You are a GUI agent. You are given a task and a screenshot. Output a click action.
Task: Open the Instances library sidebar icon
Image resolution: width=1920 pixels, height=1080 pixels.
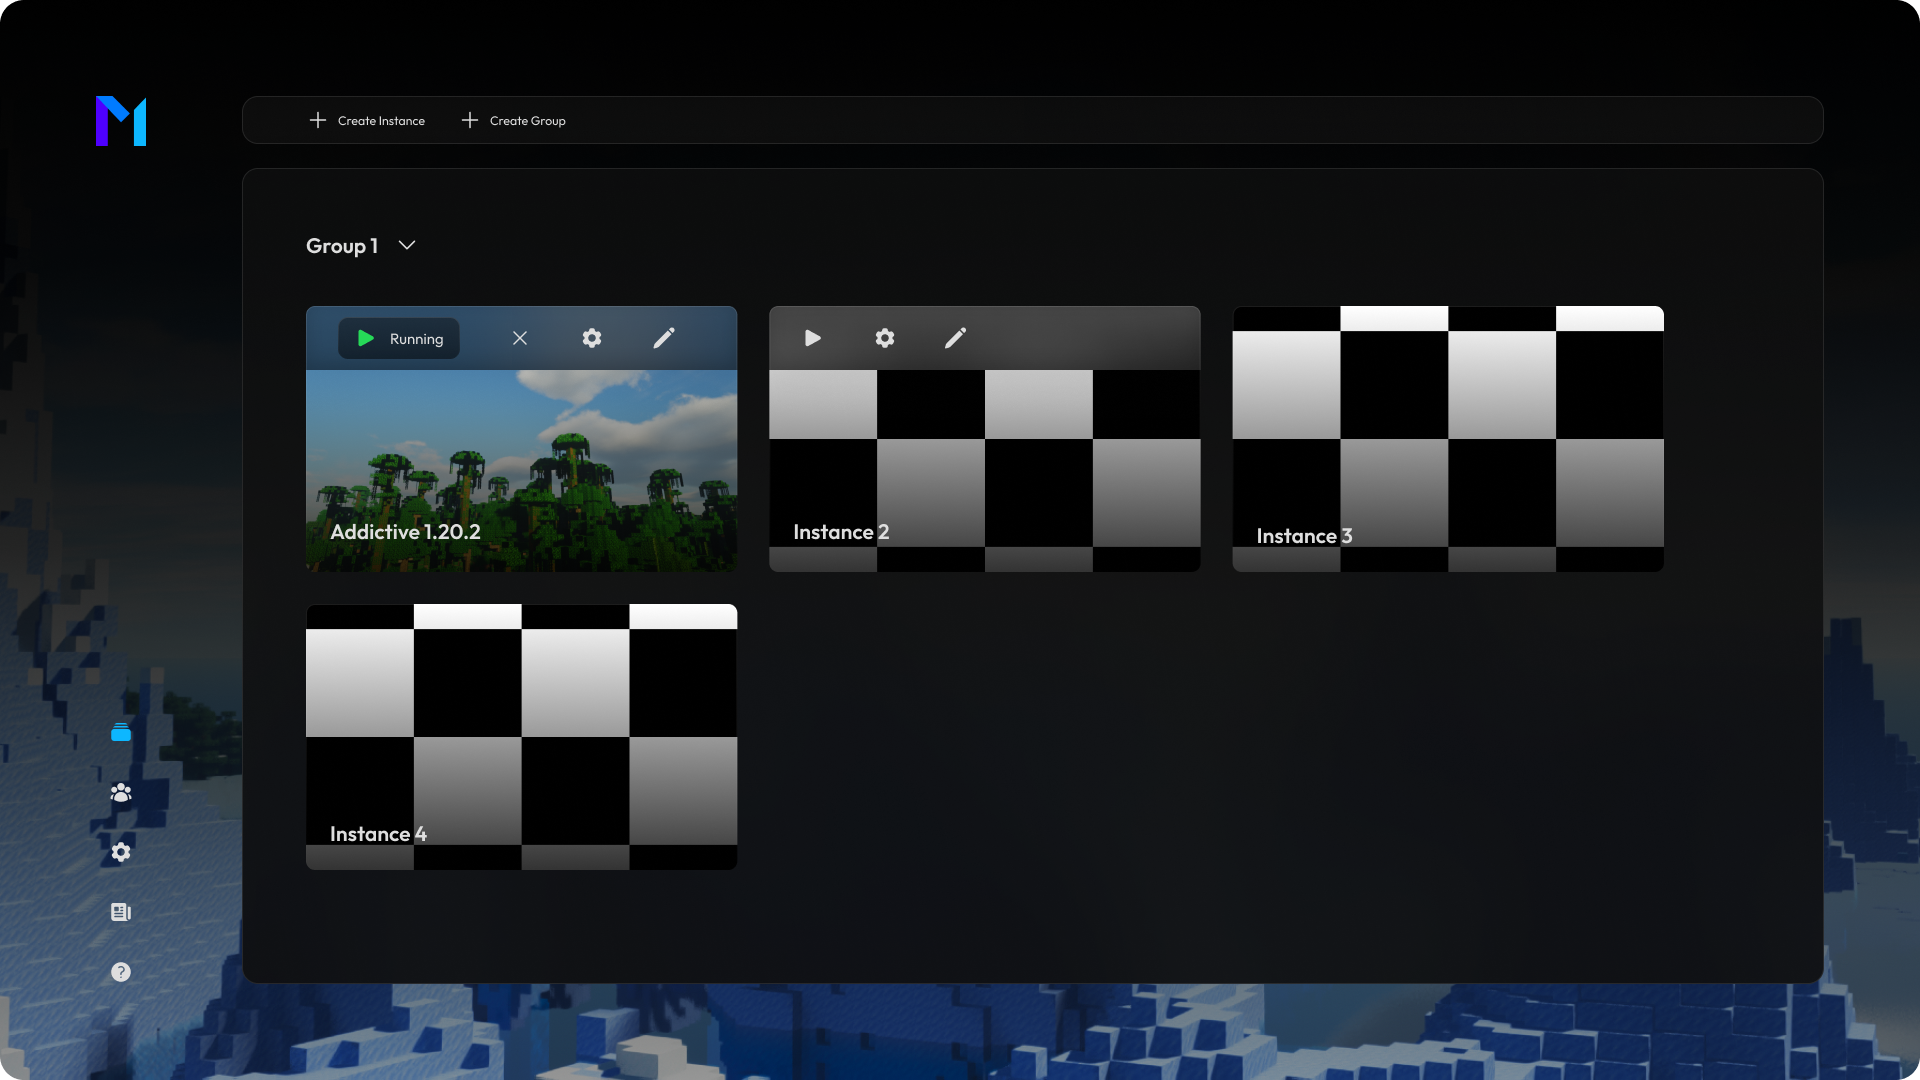[121, 733]
